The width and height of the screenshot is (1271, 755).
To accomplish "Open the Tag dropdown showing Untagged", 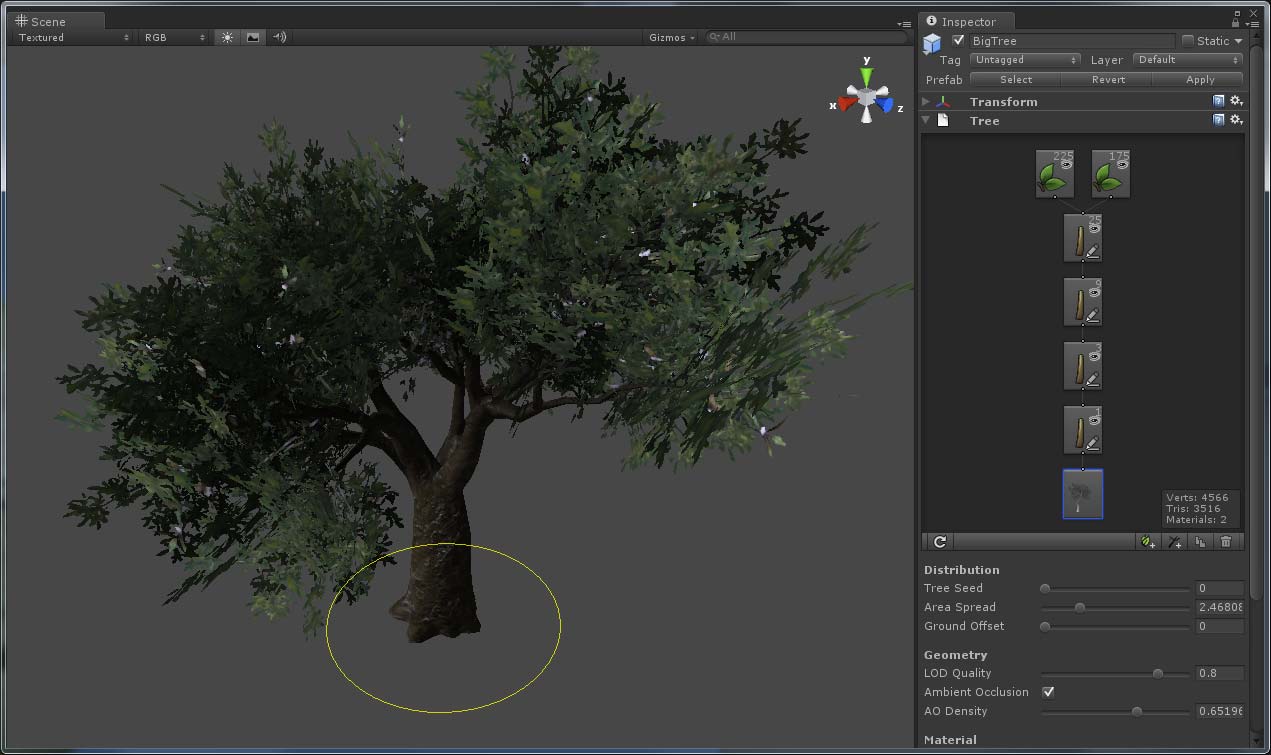I will [1024, 59].
